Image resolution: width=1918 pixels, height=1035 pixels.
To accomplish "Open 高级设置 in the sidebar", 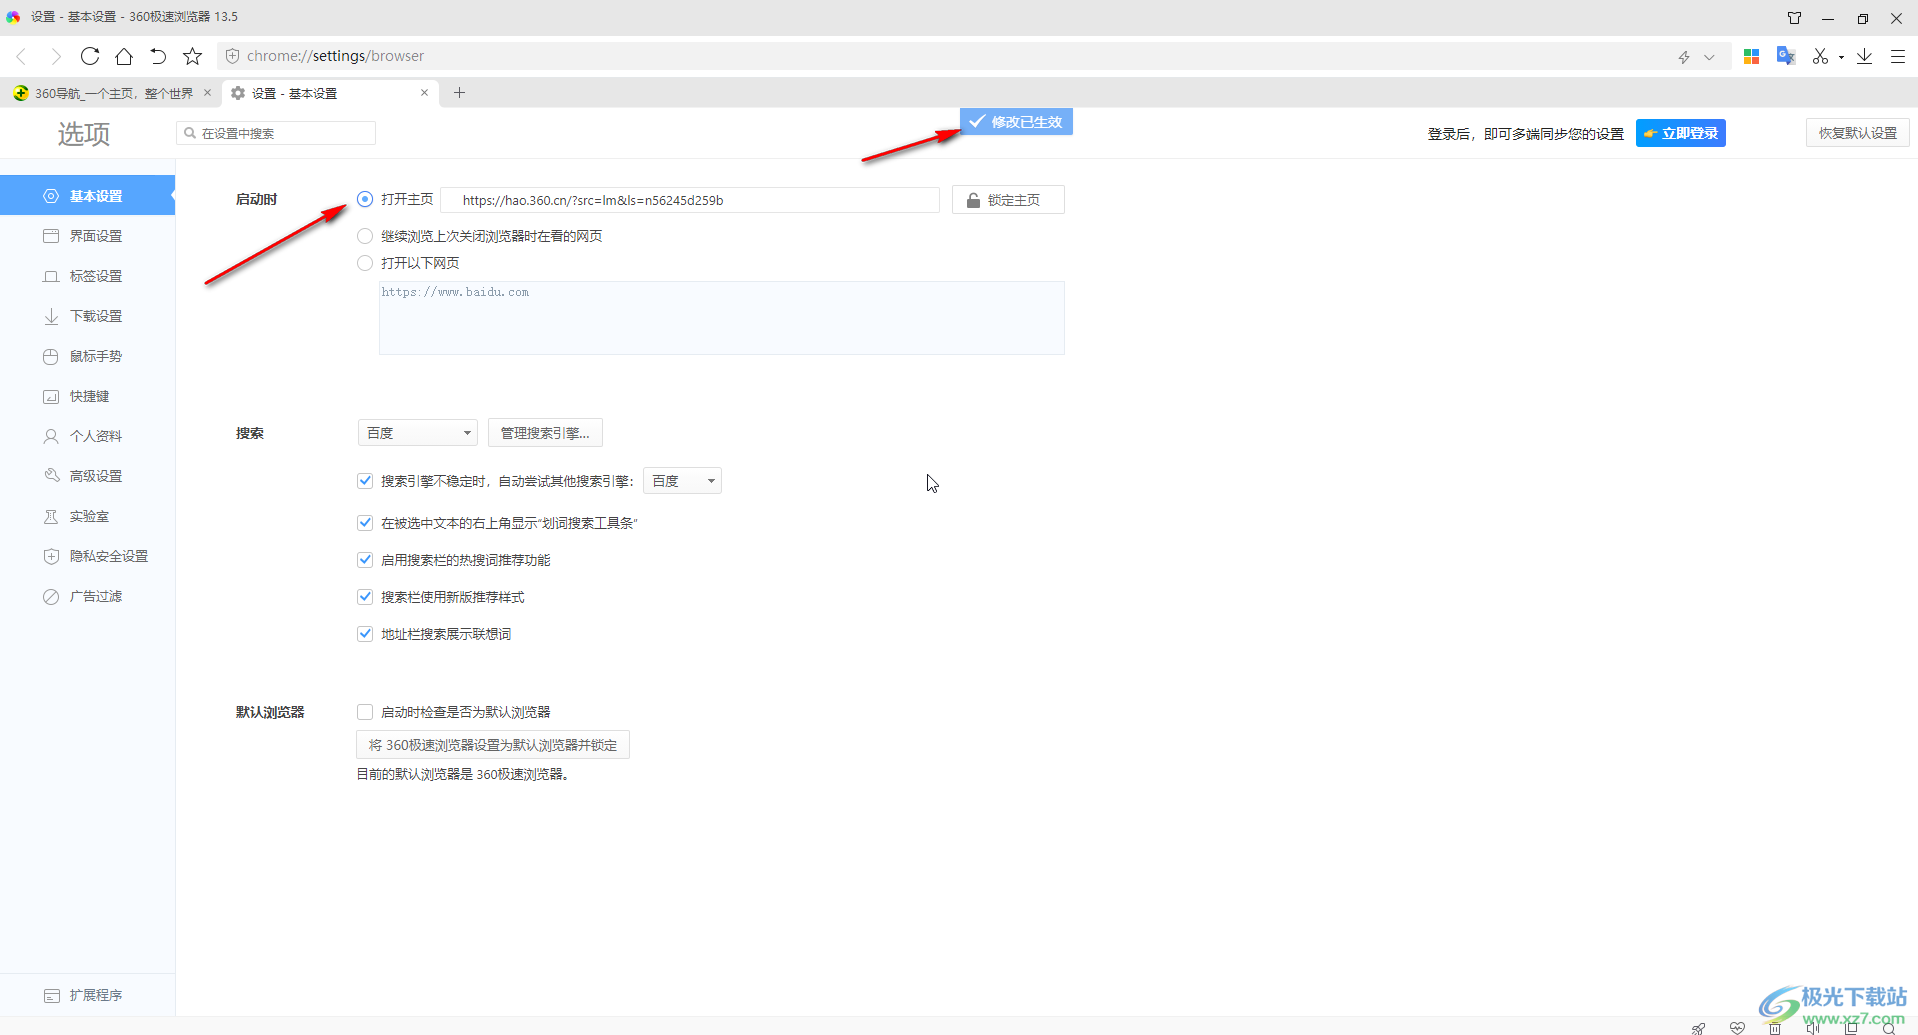I will [87, 476].
